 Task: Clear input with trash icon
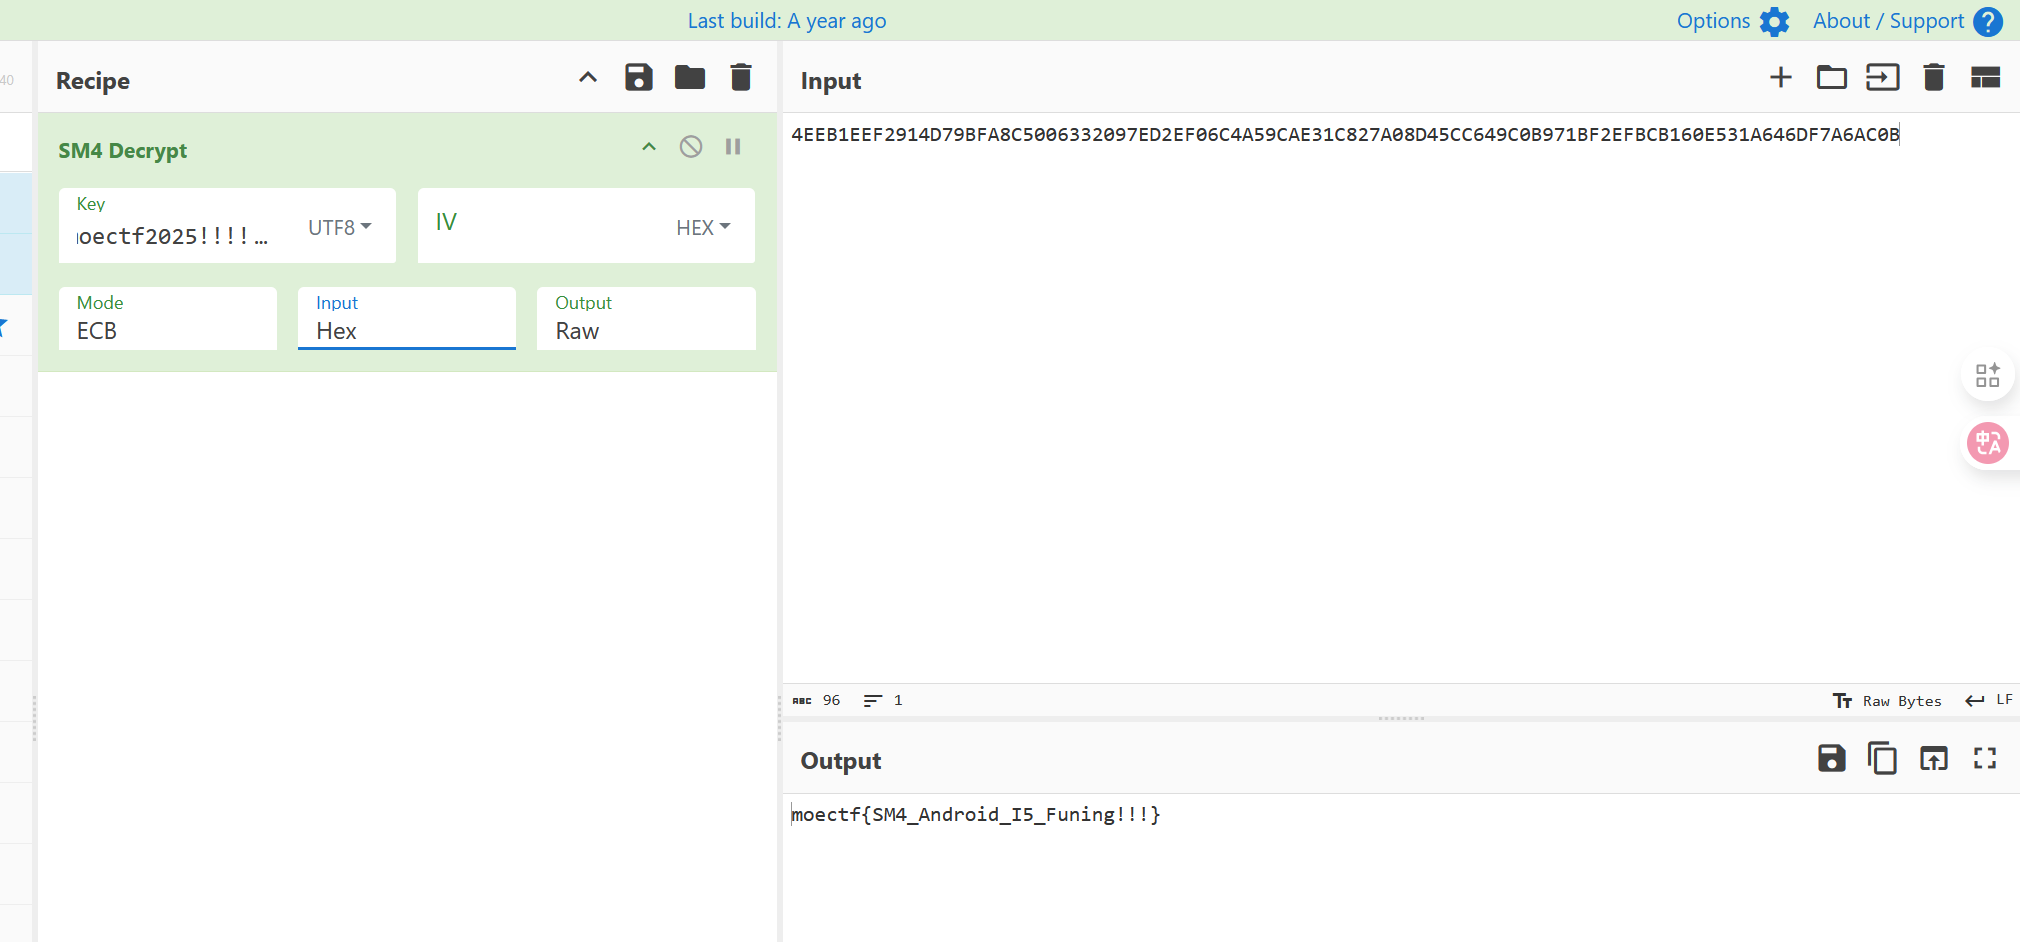coord(1933,78)
